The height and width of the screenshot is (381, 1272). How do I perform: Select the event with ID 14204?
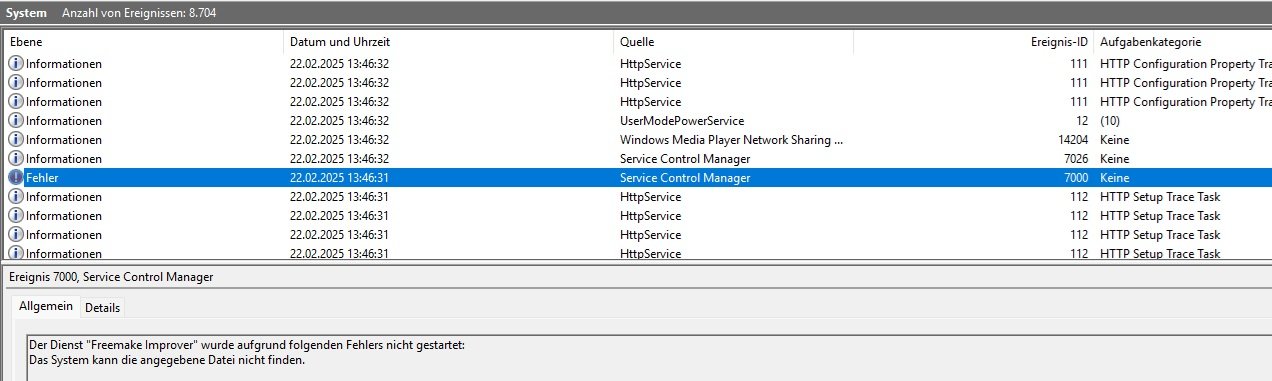[x=638, y=140]
